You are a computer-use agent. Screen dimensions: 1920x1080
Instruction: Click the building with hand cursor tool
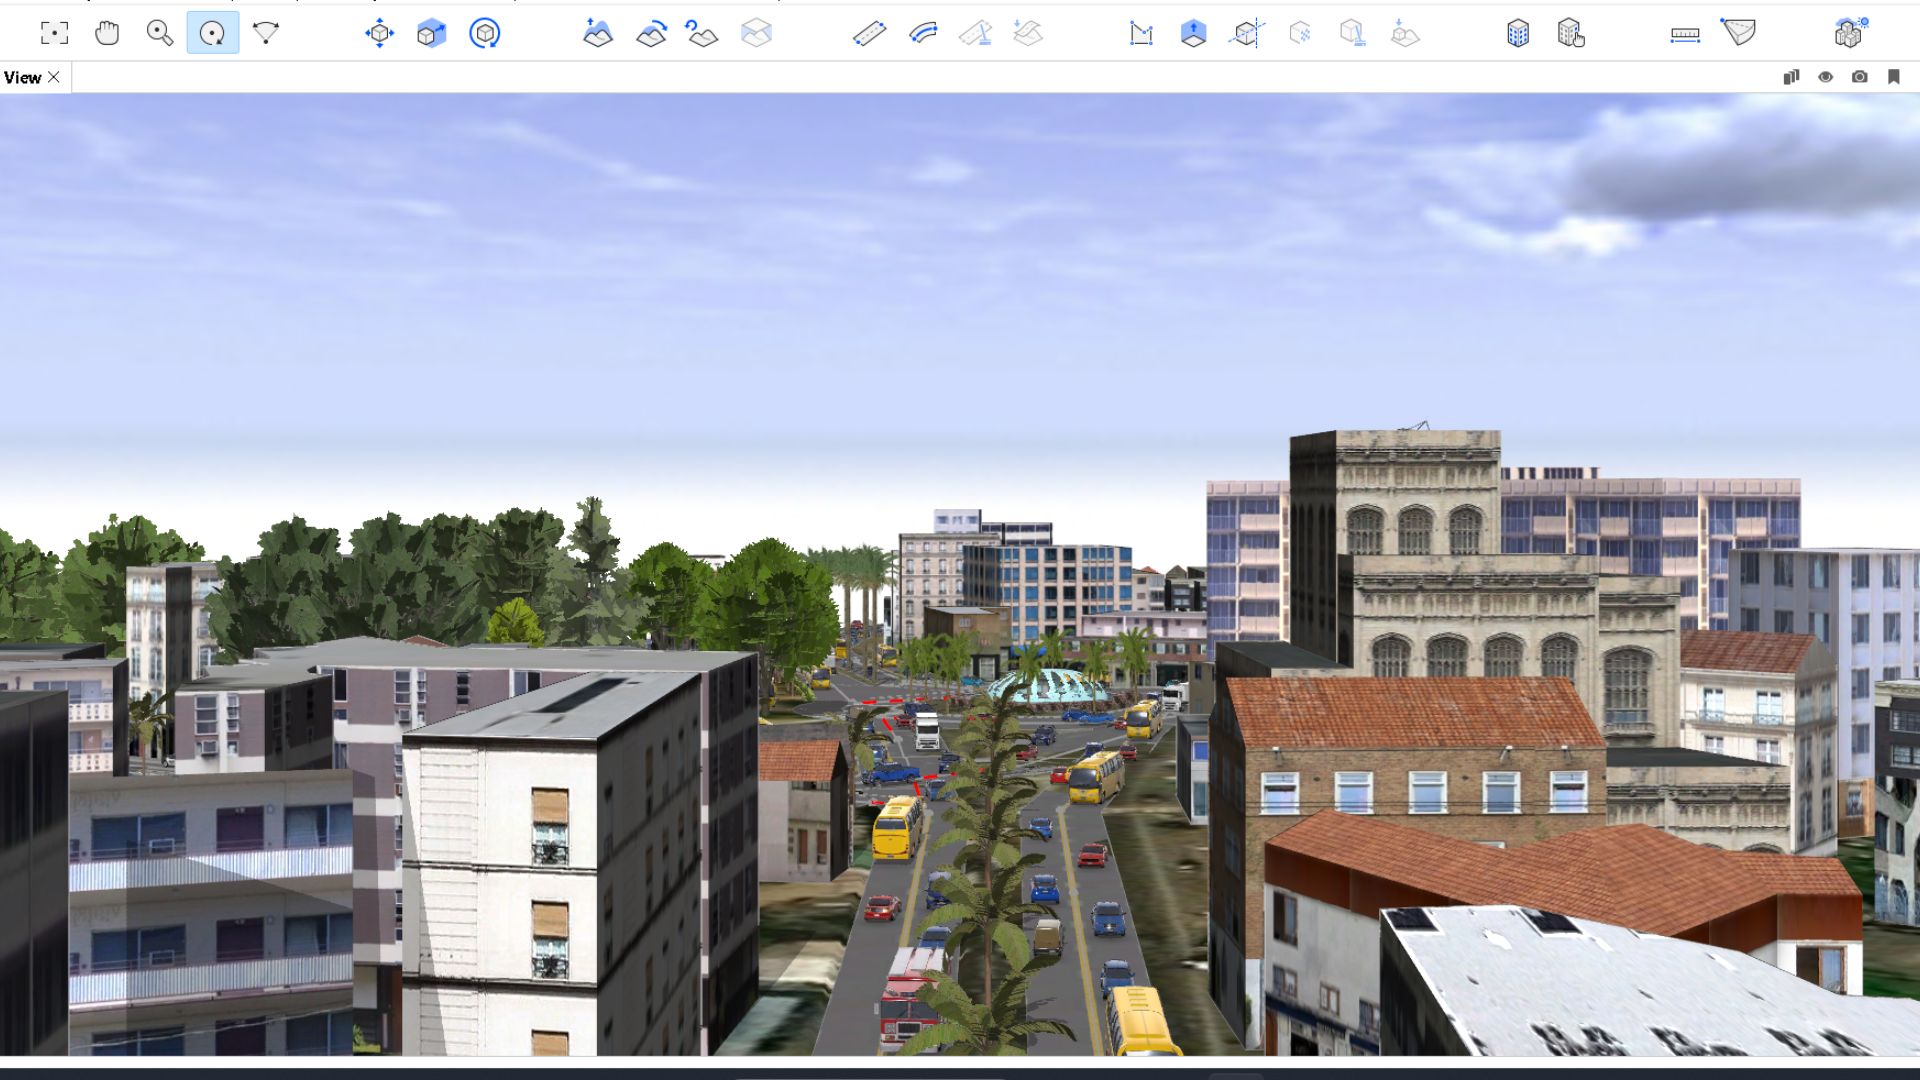pos(1571,33)
